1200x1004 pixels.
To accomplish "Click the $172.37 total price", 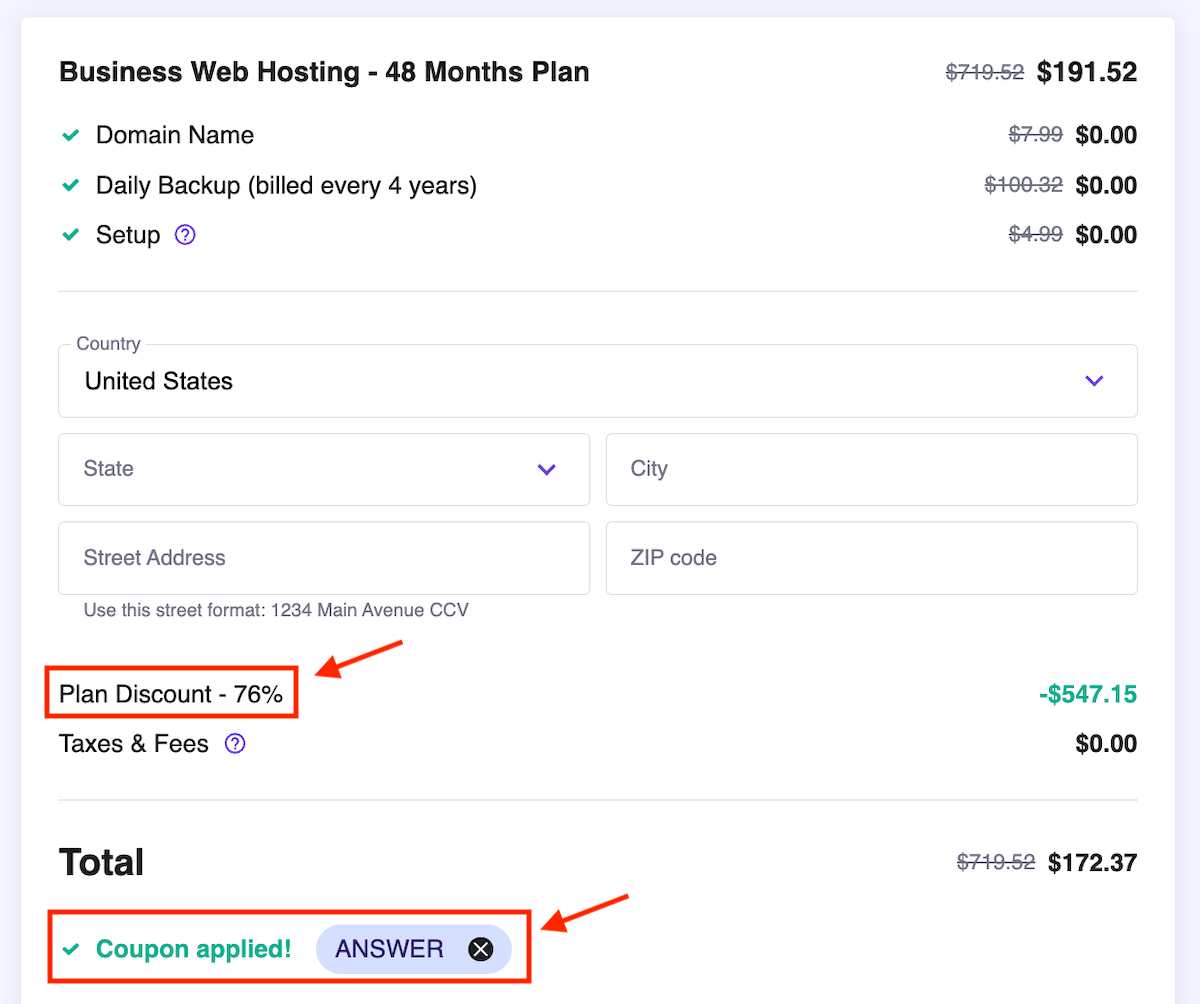I will (x=1092, y=862).
